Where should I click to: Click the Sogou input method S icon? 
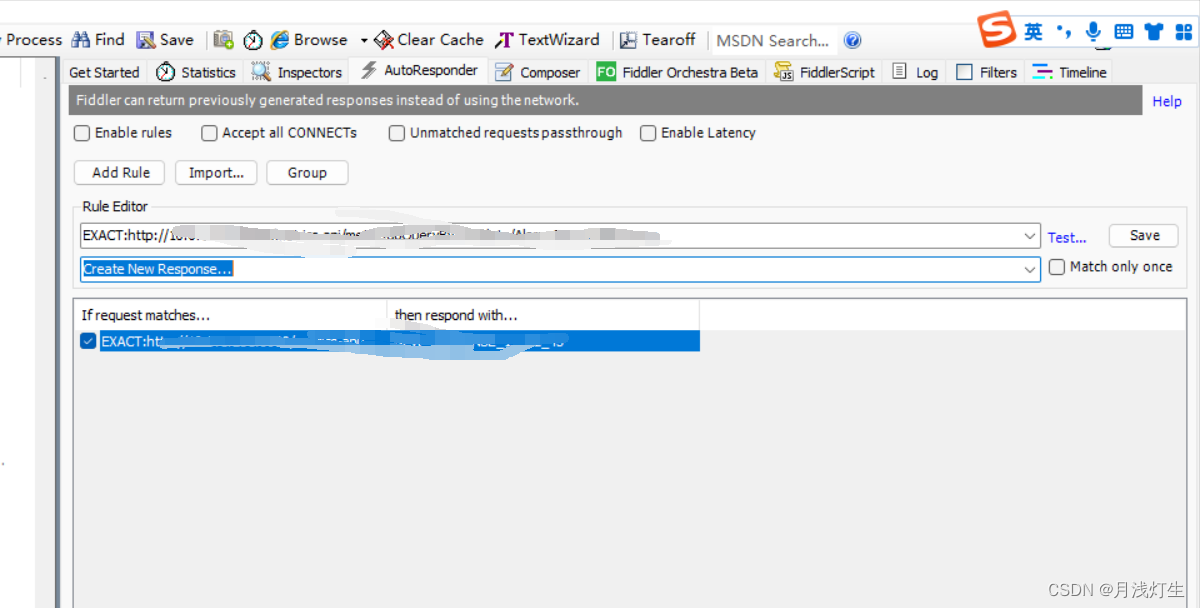coord(996,31)
